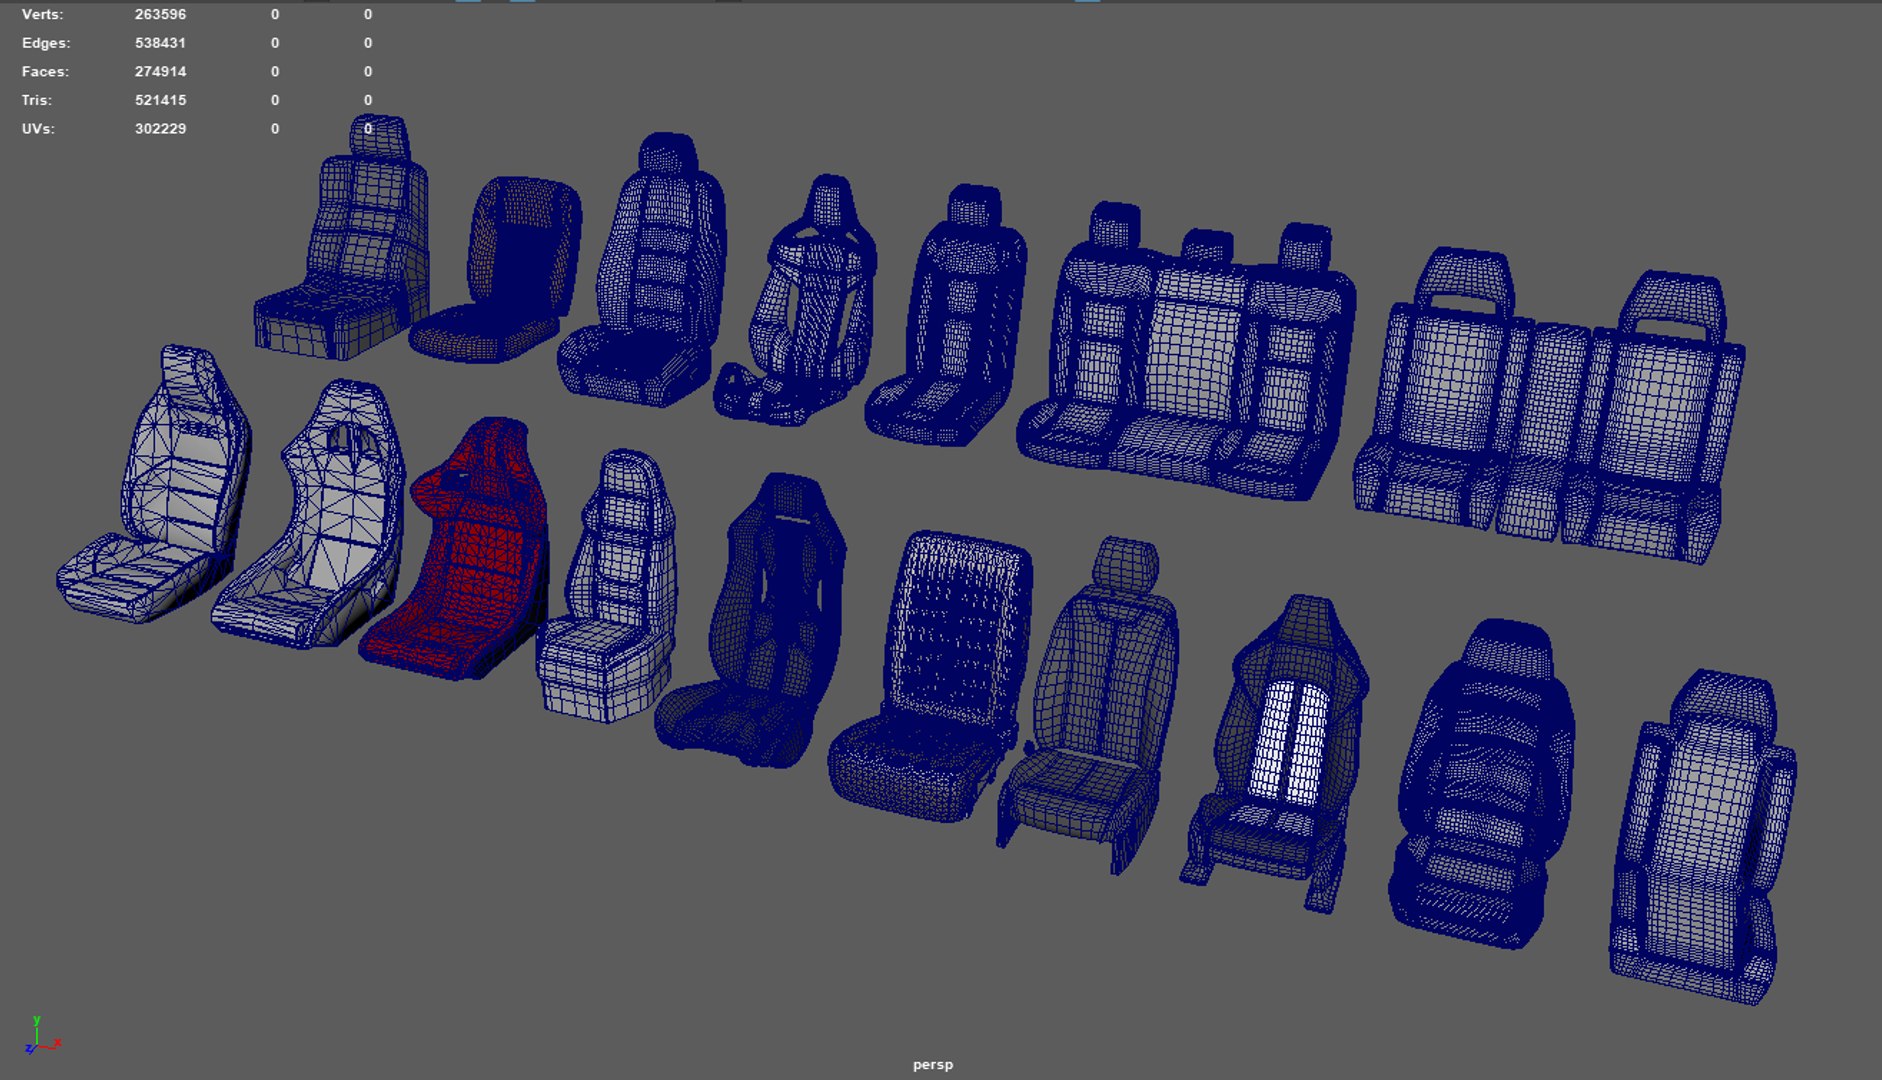The width and height of the screenshot is (1882, 1080).
Task: Click the vertex count 263596
Action: point(160,15)
